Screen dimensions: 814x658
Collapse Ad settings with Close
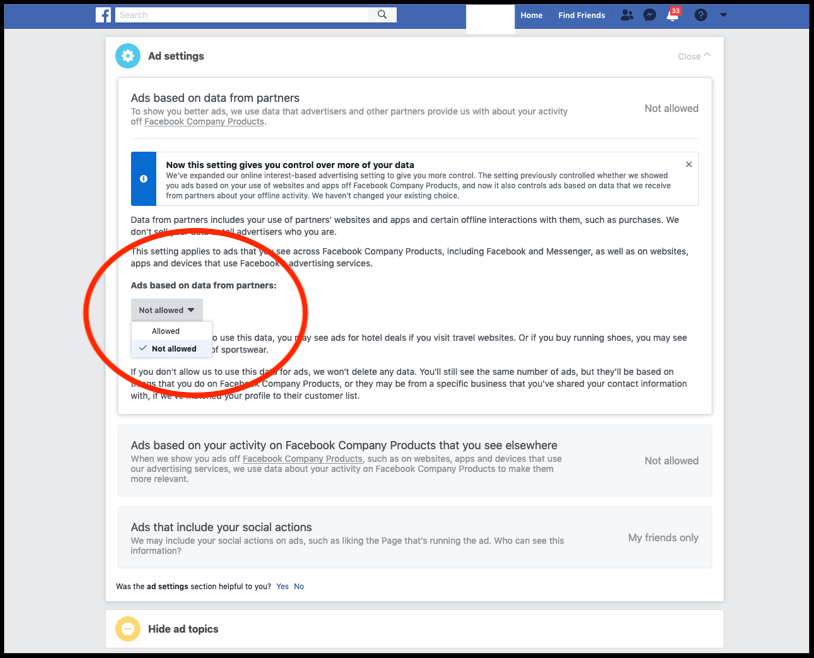pyautogui.click(x=694, y=56)
